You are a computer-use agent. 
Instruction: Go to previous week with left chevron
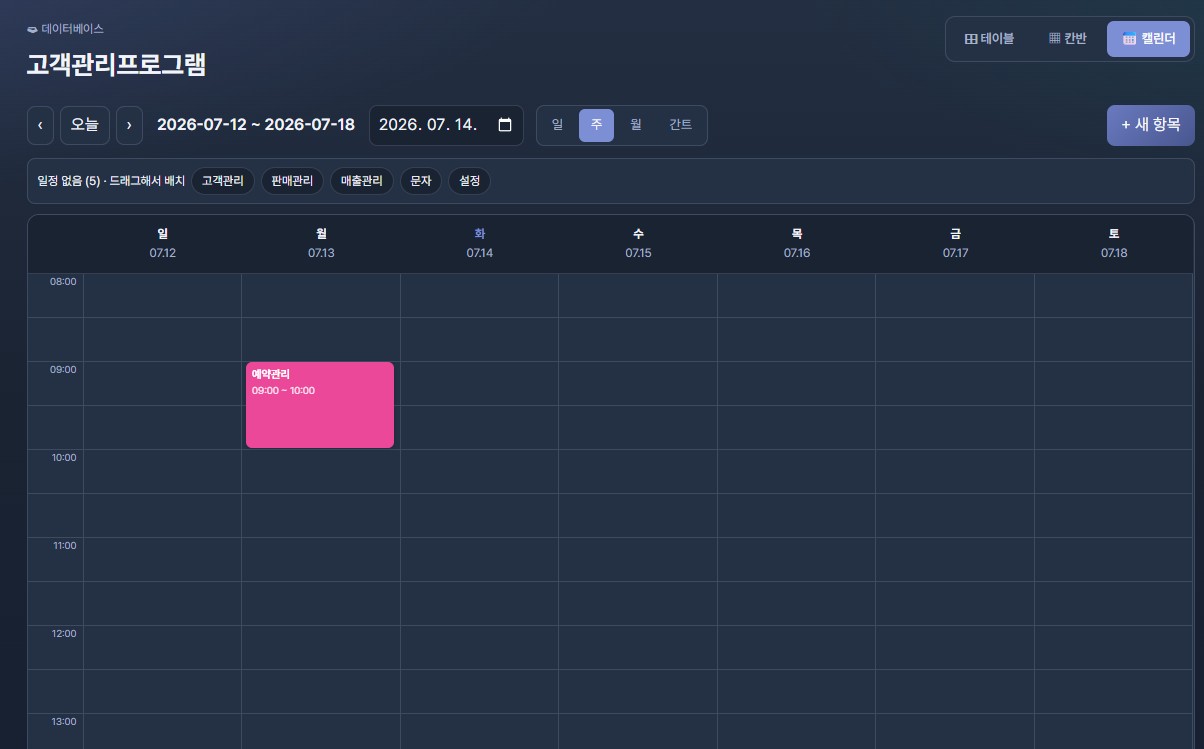(40, 125)
